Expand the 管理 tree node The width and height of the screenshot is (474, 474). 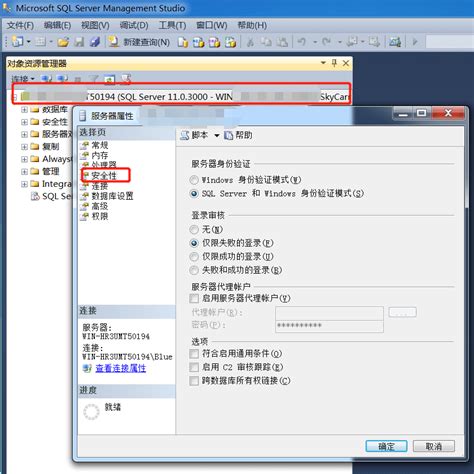point(24,172)
